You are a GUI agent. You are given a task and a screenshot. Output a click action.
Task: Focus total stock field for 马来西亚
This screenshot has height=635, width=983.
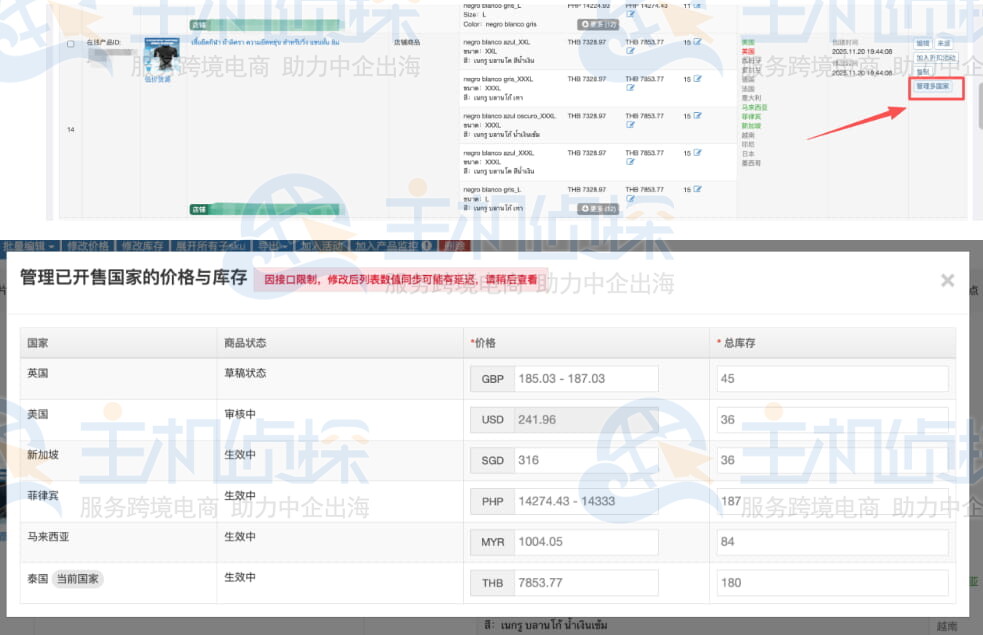point(833,542)
